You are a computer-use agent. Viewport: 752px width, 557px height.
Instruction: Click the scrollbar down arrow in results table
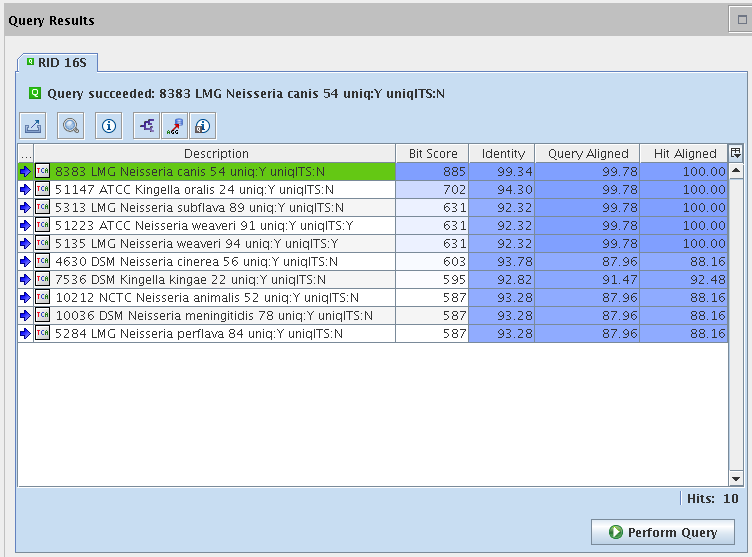pos(736,479)
